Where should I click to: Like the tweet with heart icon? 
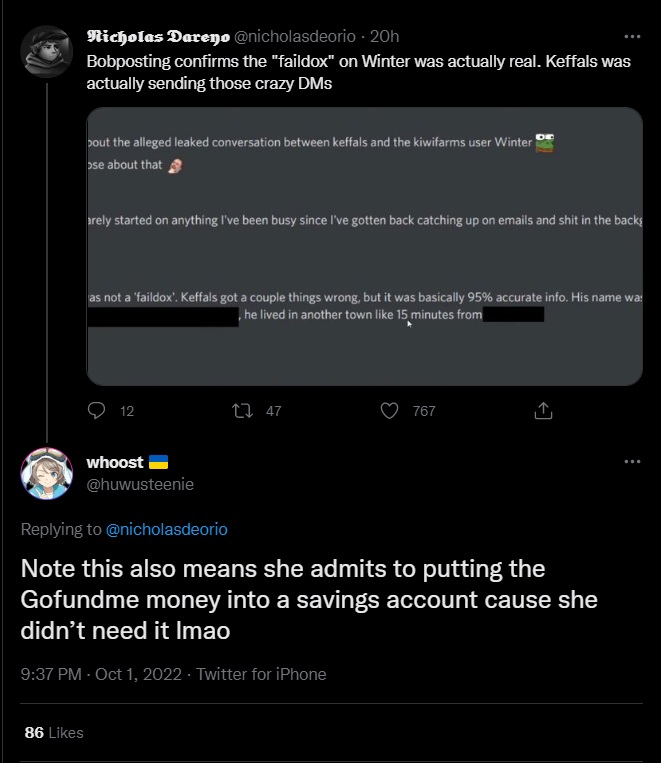click(x=390, y=410)
